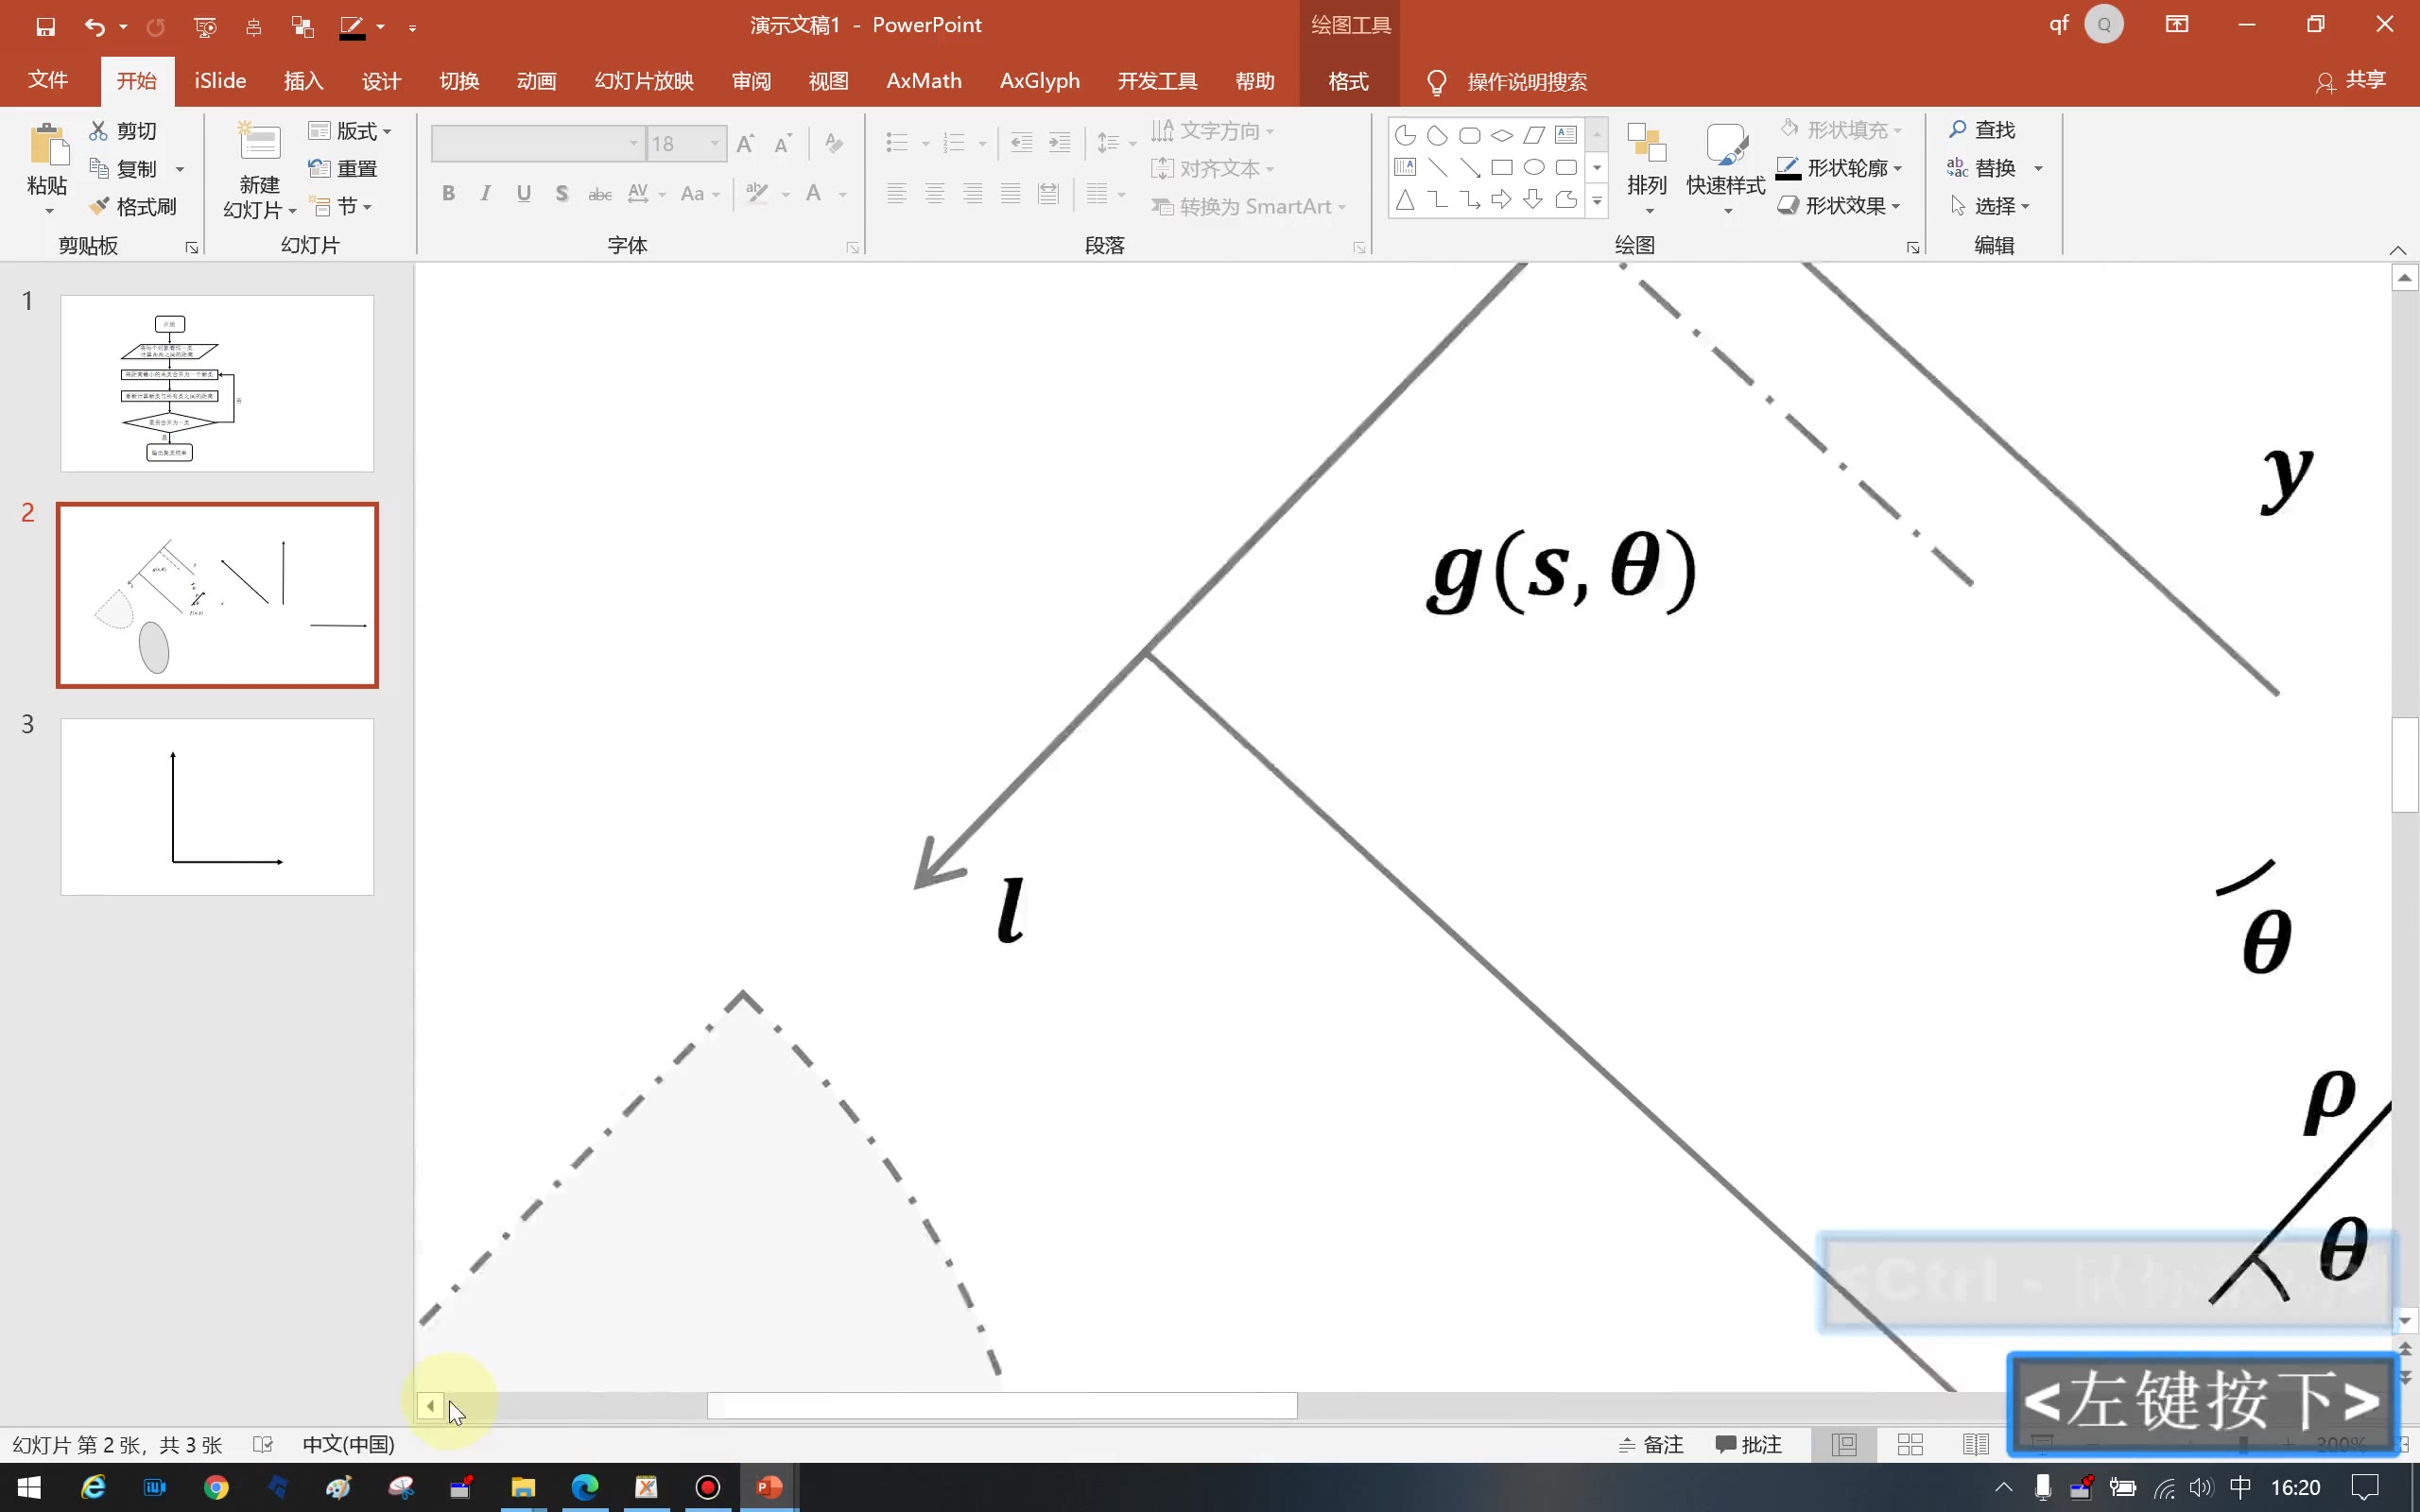Screen dimensions: 2420x1512
Task: Click 中文(中国) language indicator
Action: [x=348, y=1445]
